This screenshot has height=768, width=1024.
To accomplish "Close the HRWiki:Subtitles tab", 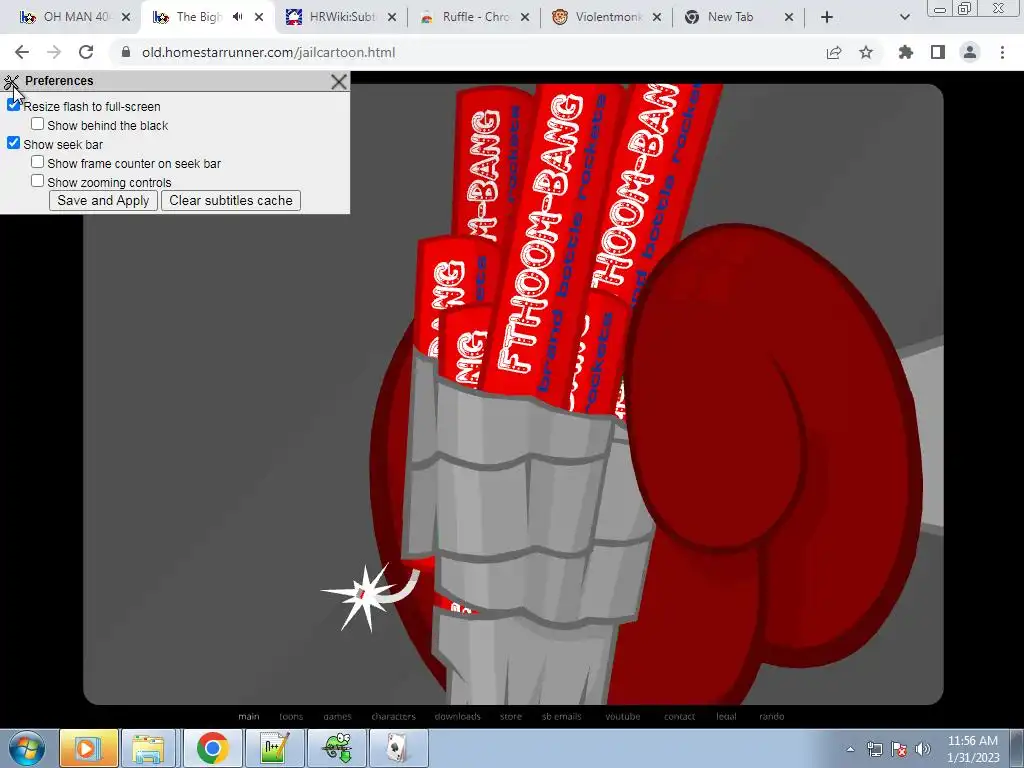I will [x=392, y=17].
